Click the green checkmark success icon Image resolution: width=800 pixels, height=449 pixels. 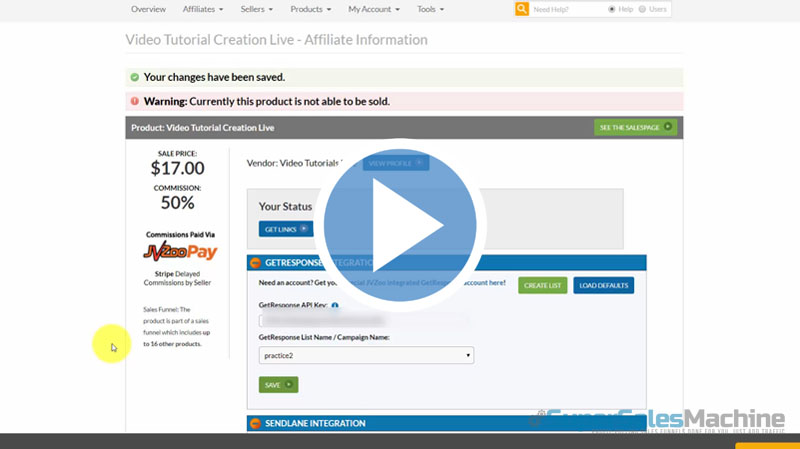pyautogui.click(x=135, y=77)
